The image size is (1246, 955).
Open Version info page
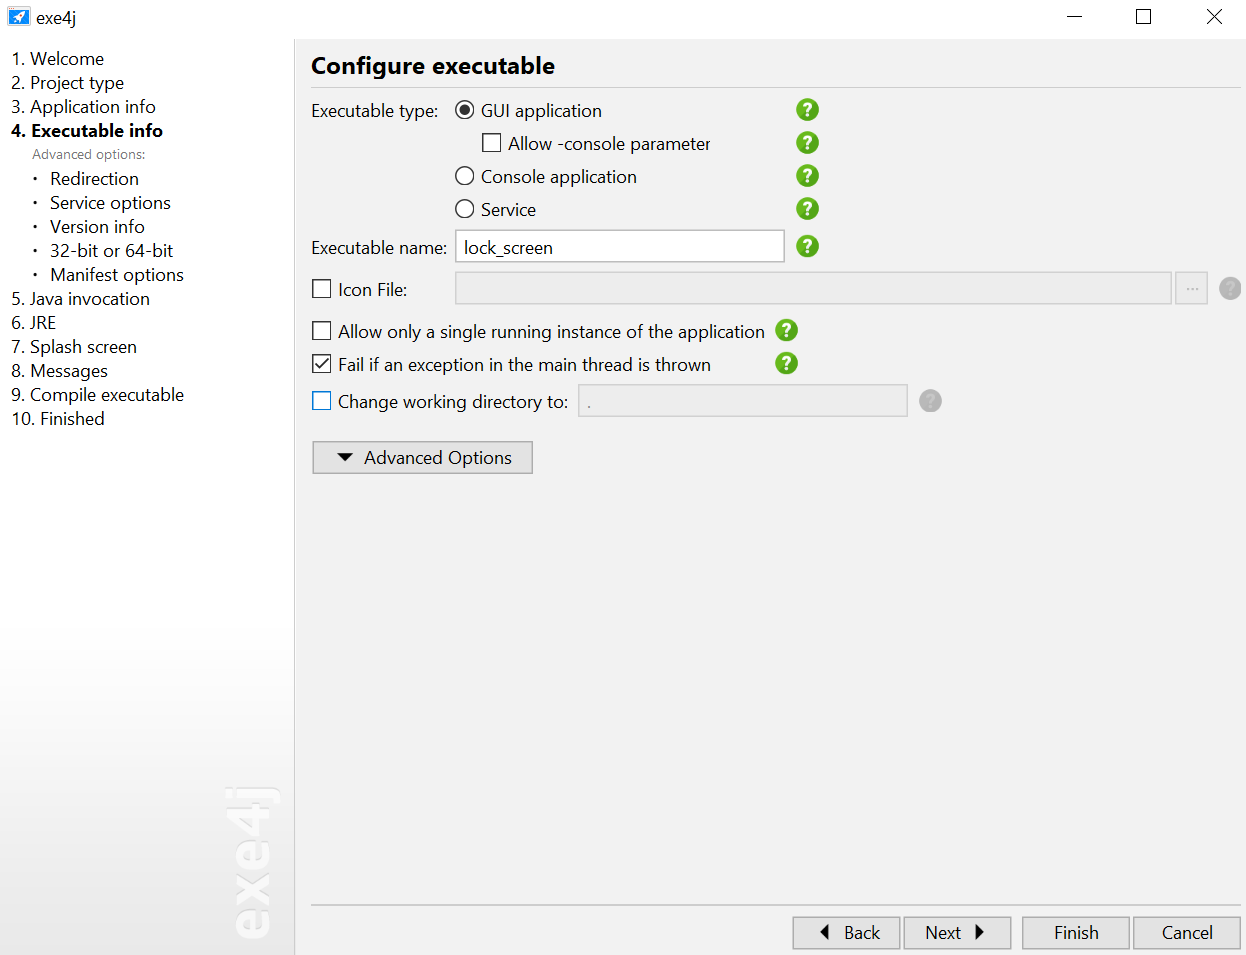pos(97,227)
